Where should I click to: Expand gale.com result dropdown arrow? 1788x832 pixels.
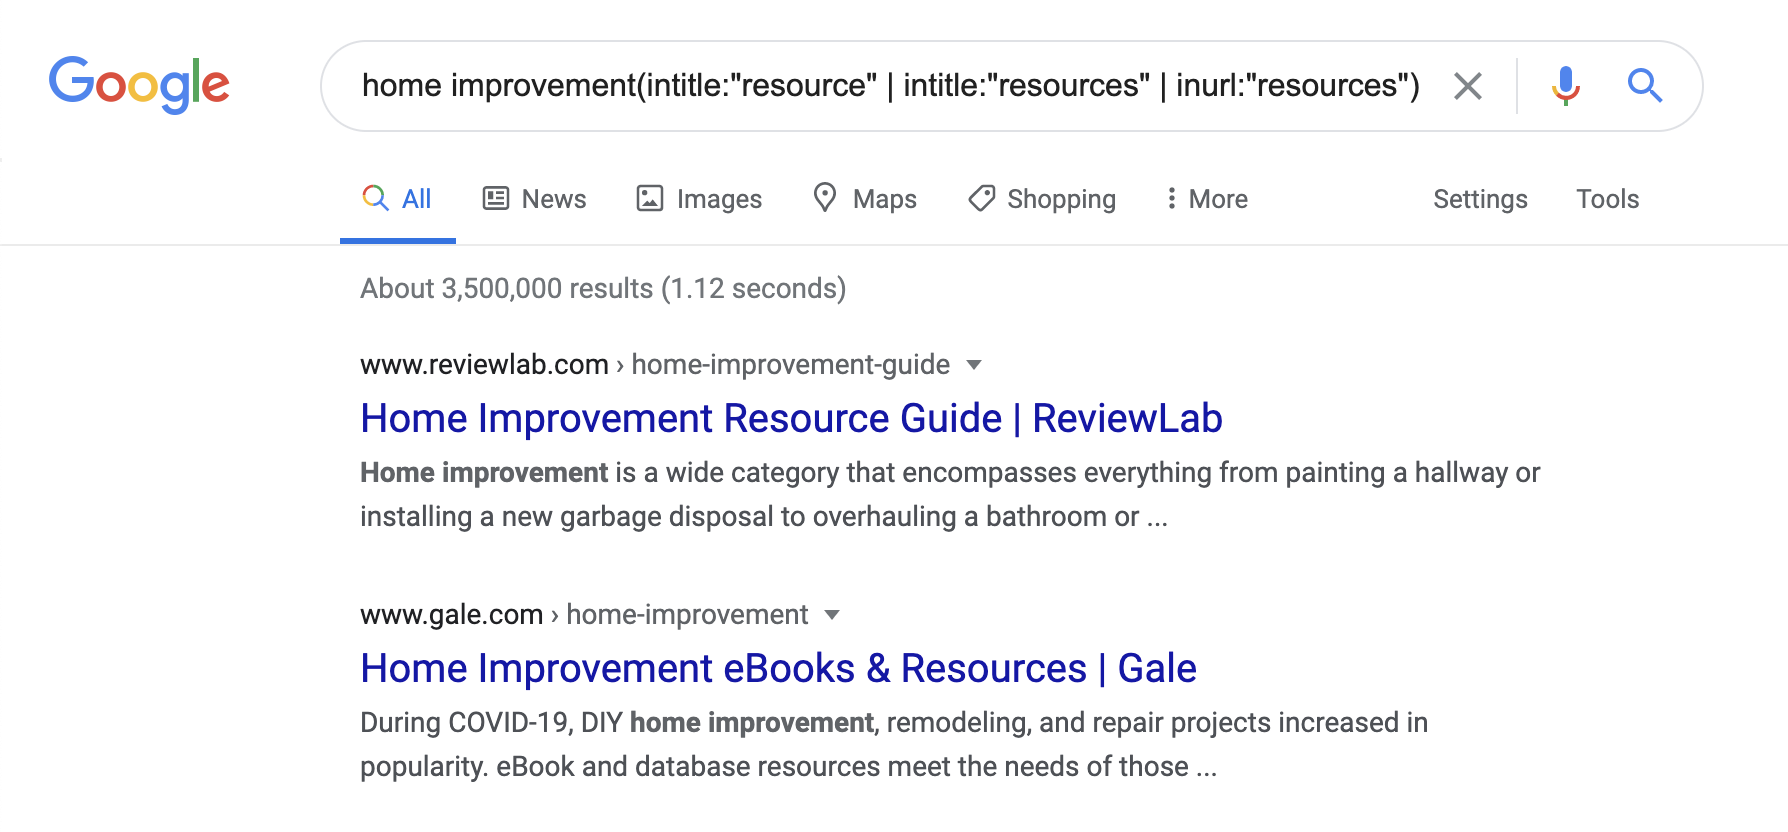(832, 615)
